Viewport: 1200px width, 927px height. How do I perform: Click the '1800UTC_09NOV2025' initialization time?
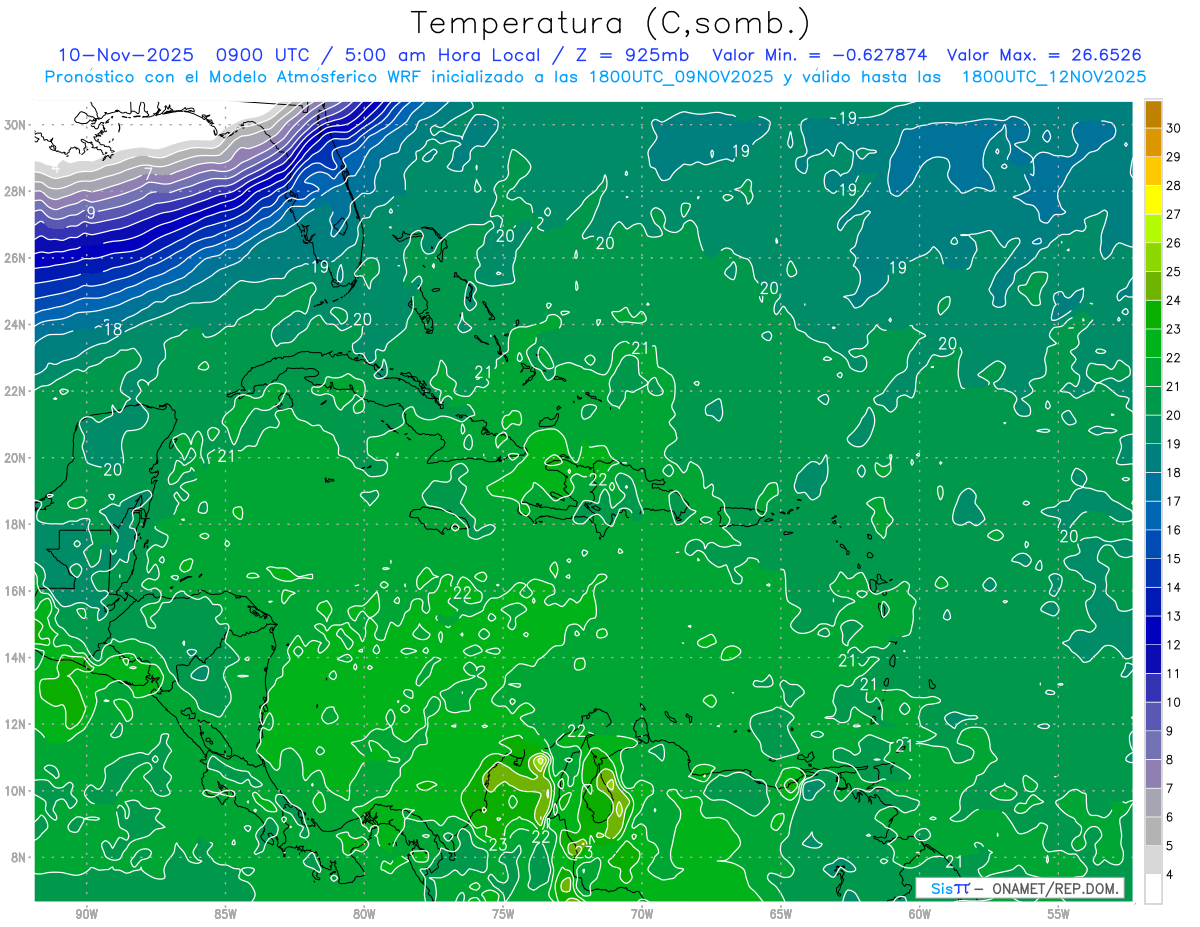coord(678,77)
